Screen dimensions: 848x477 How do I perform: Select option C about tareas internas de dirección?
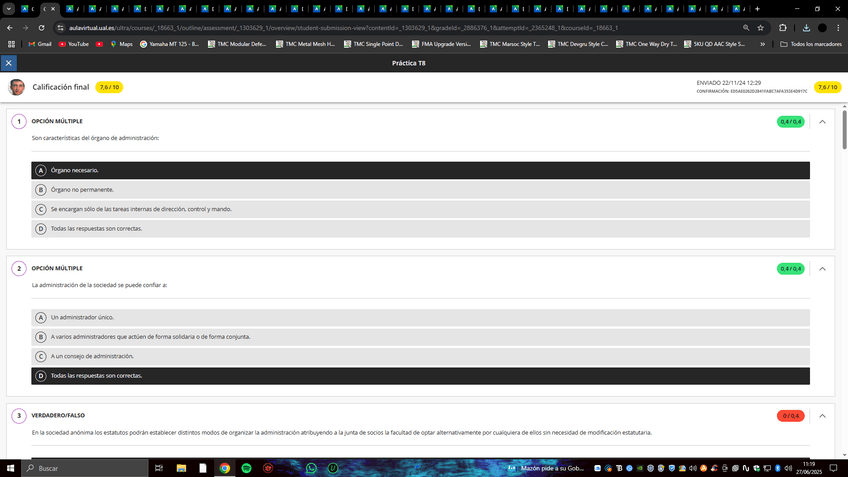420,209
